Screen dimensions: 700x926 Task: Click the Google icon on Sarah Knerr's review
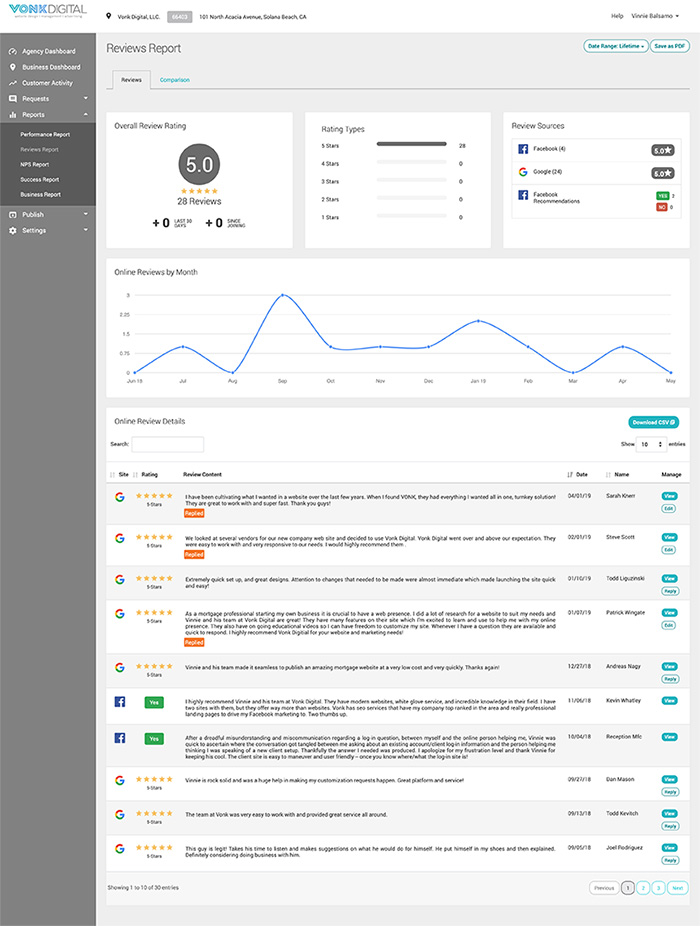point(119,497)
